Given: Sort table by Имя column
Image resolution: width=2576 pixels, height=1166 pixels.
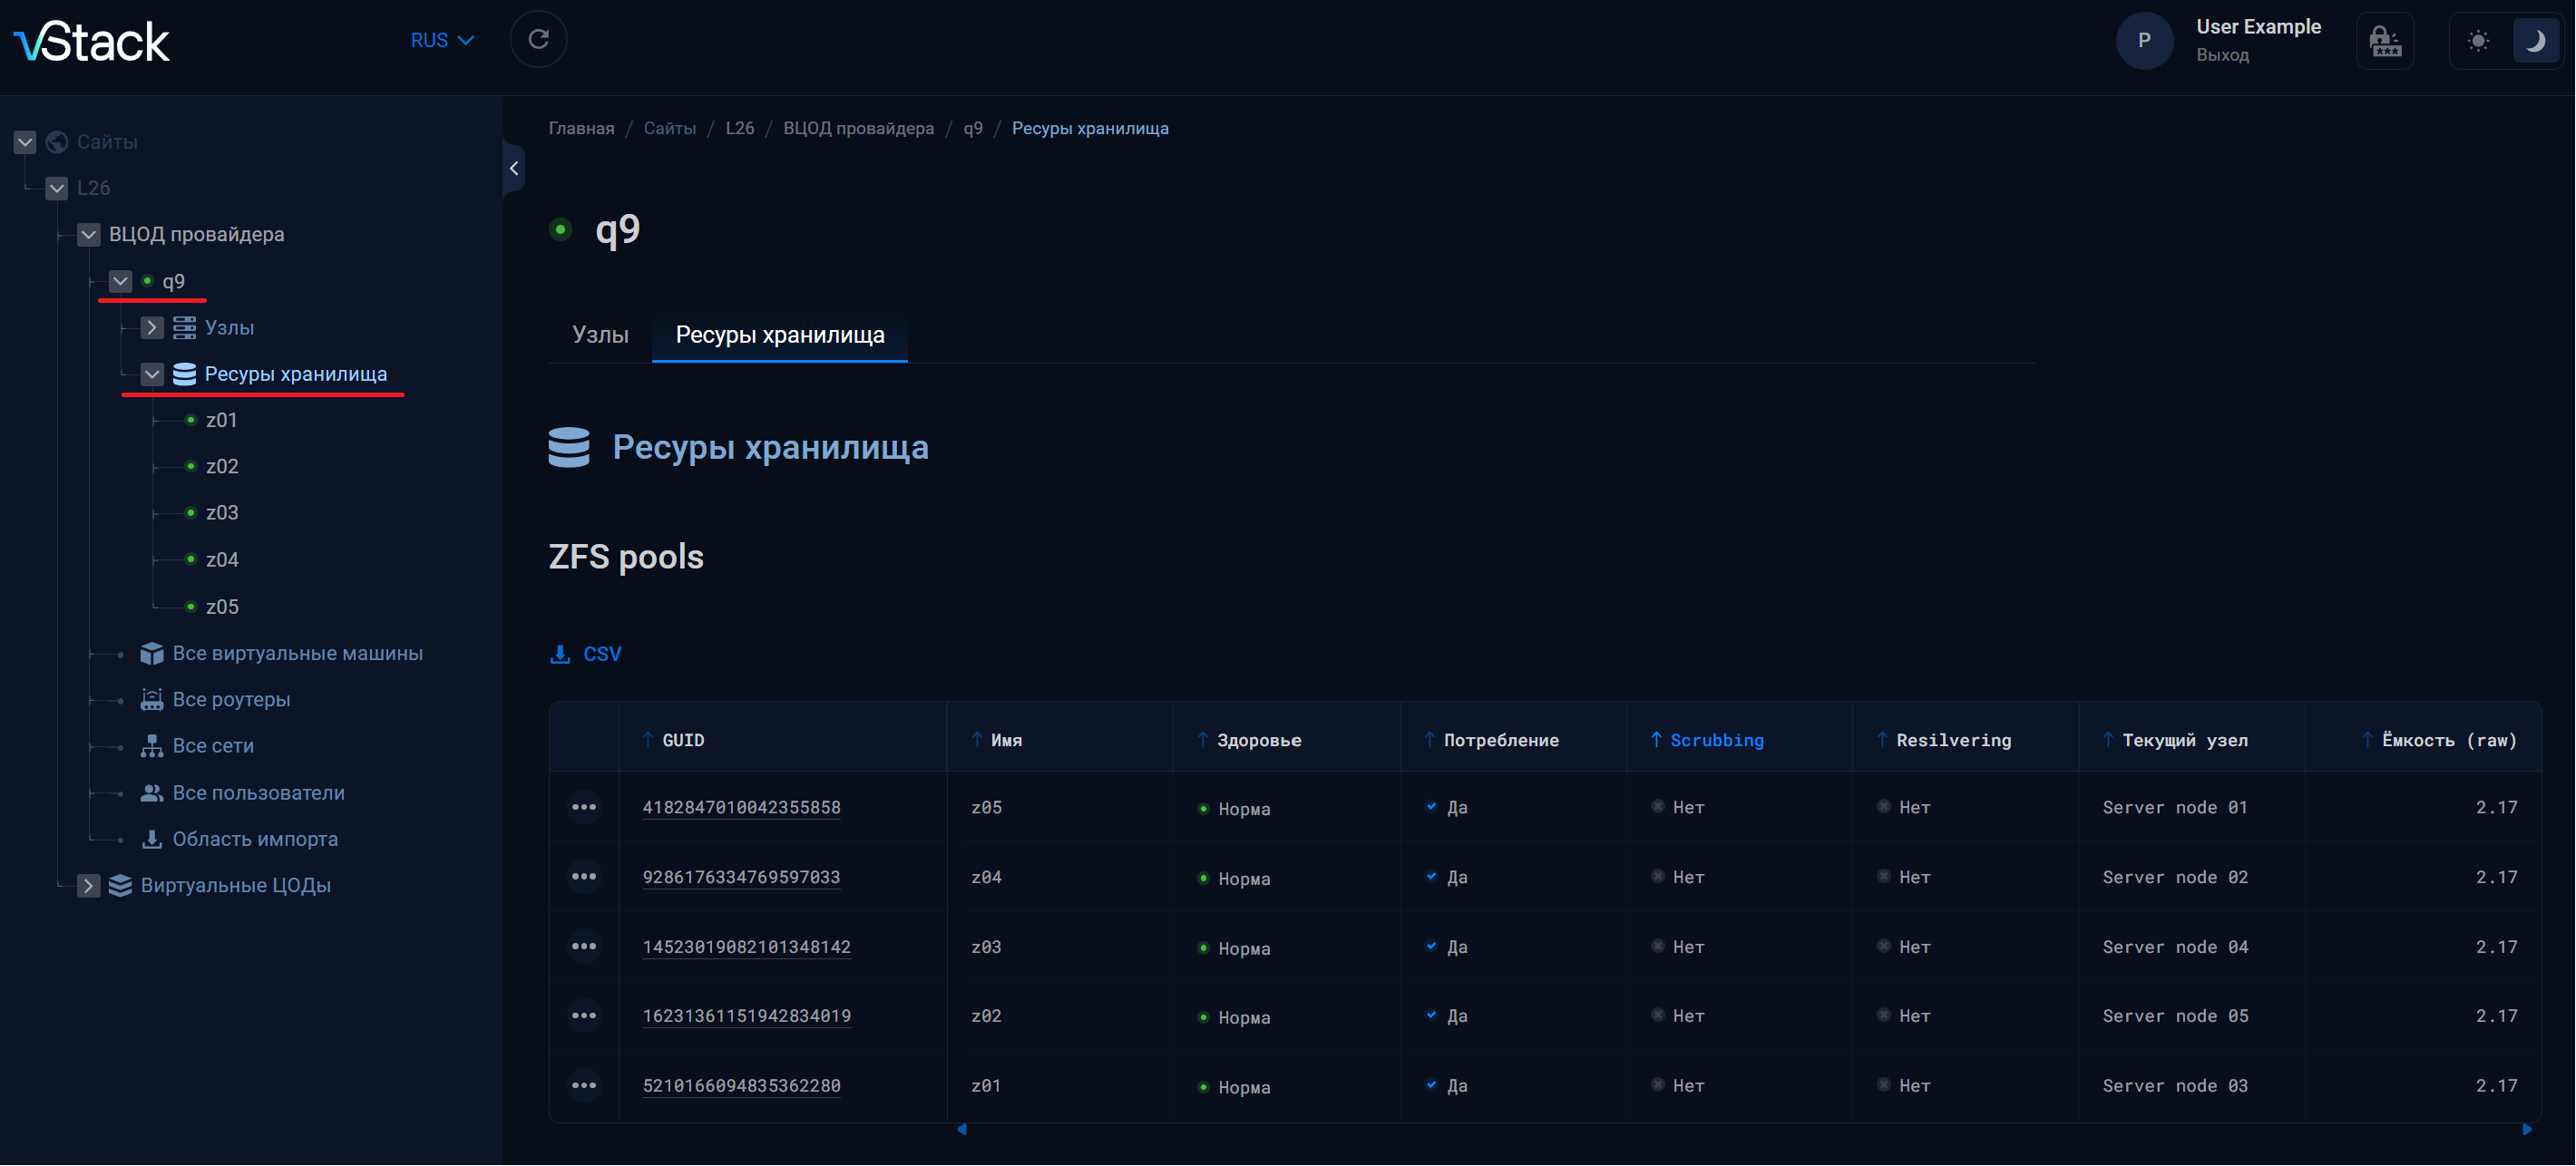Looking at the screenshot, I should coord(997,741).
